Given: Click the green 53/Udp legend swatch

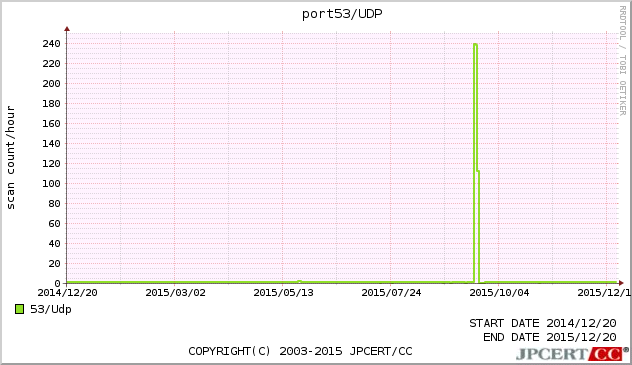Looking at the screenshot, I should [19, 309].
